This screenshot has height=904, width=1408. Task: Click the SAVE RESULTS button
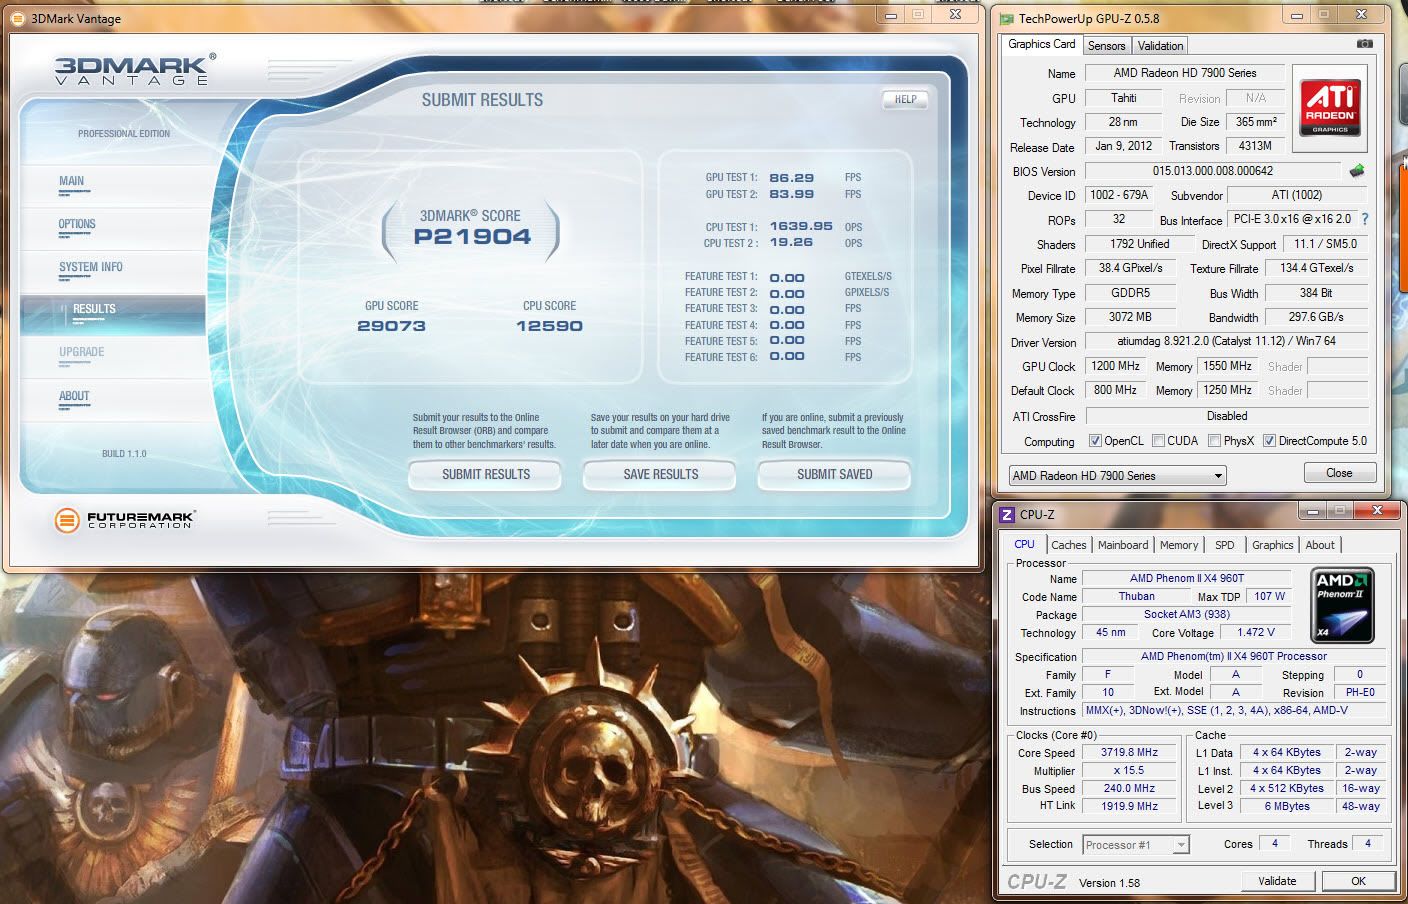[660, 475]
